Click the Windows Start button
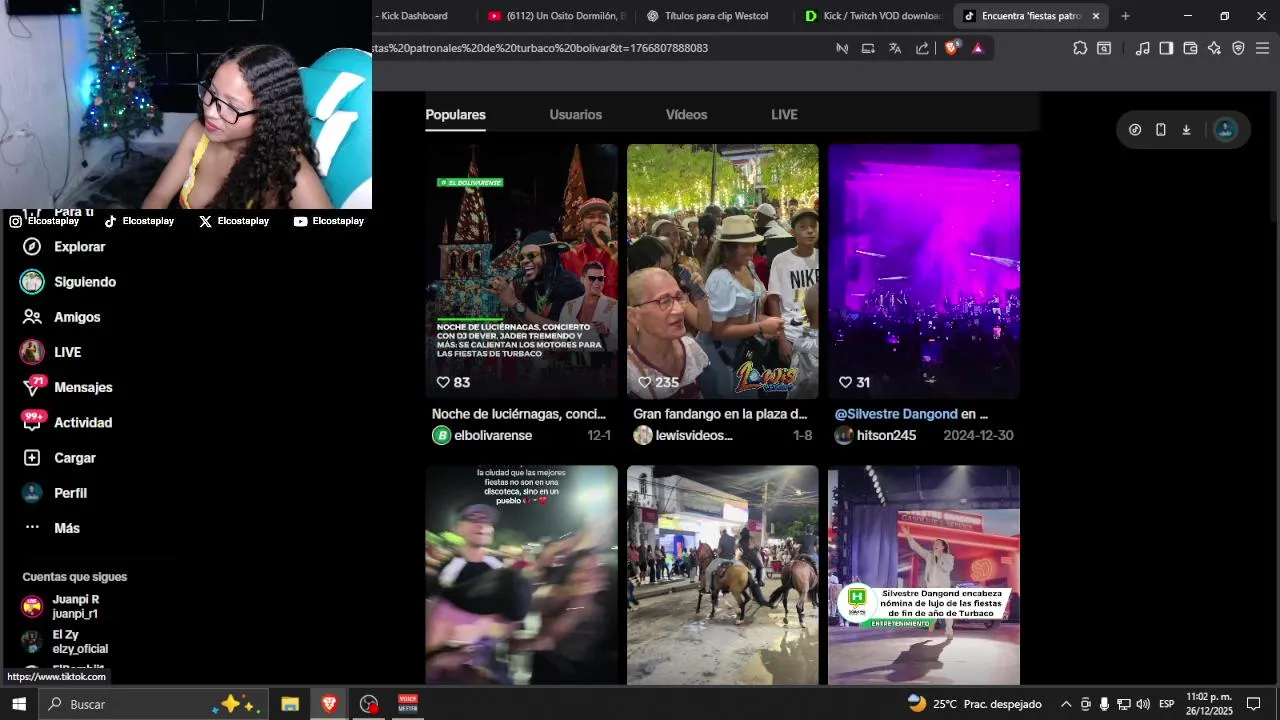The image size is (1280, 720). tap(18, 704)
